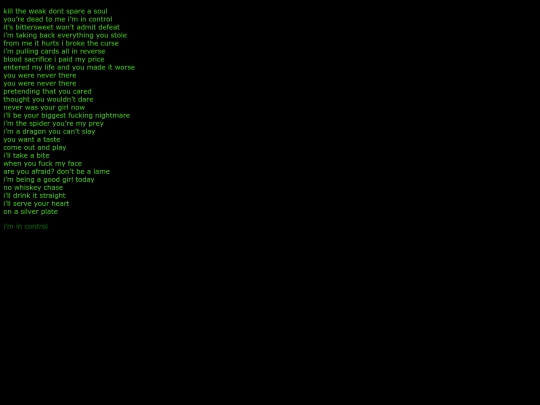This screenshot has height=405, width=540.
Task: Select the "never was your girl now" line
Action: tap(44, 107)
